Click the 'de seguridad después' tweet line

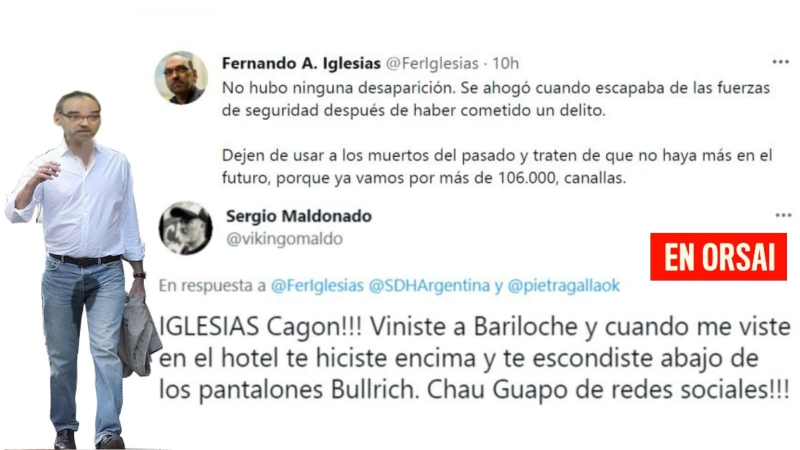point(413,110)
